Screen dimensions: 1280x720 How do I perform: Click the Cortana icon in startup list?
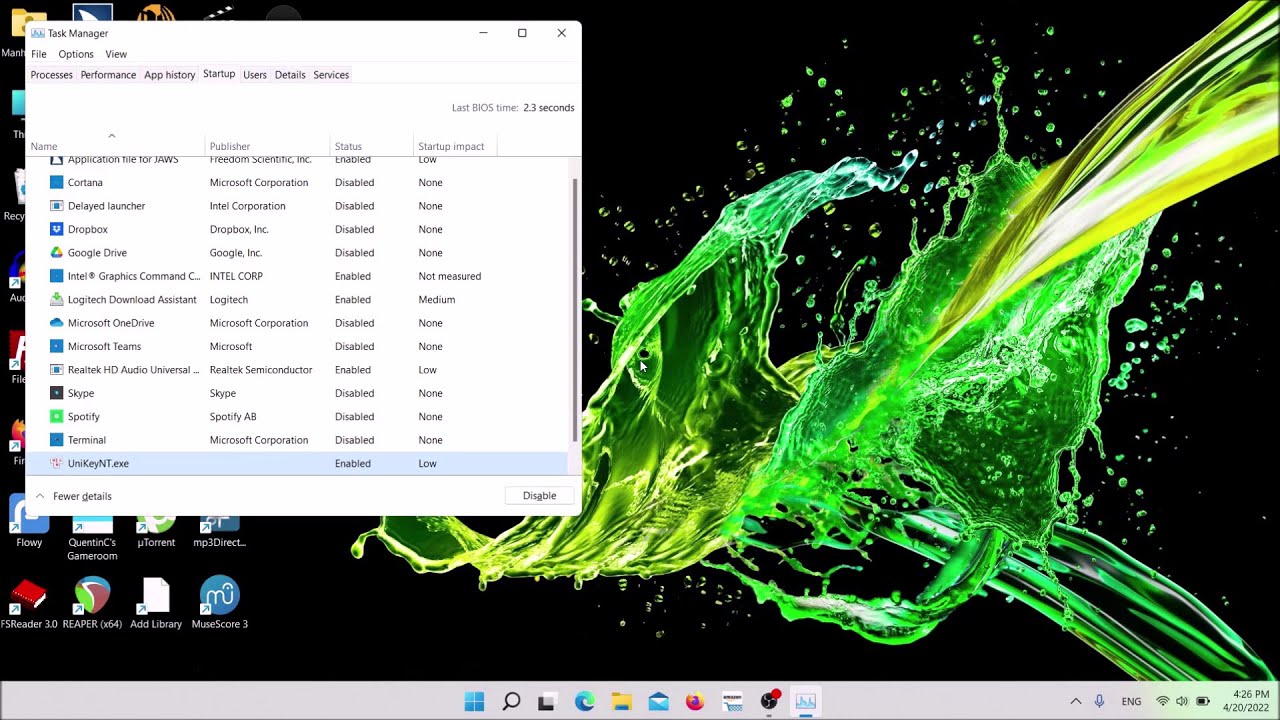coord(57,182)
